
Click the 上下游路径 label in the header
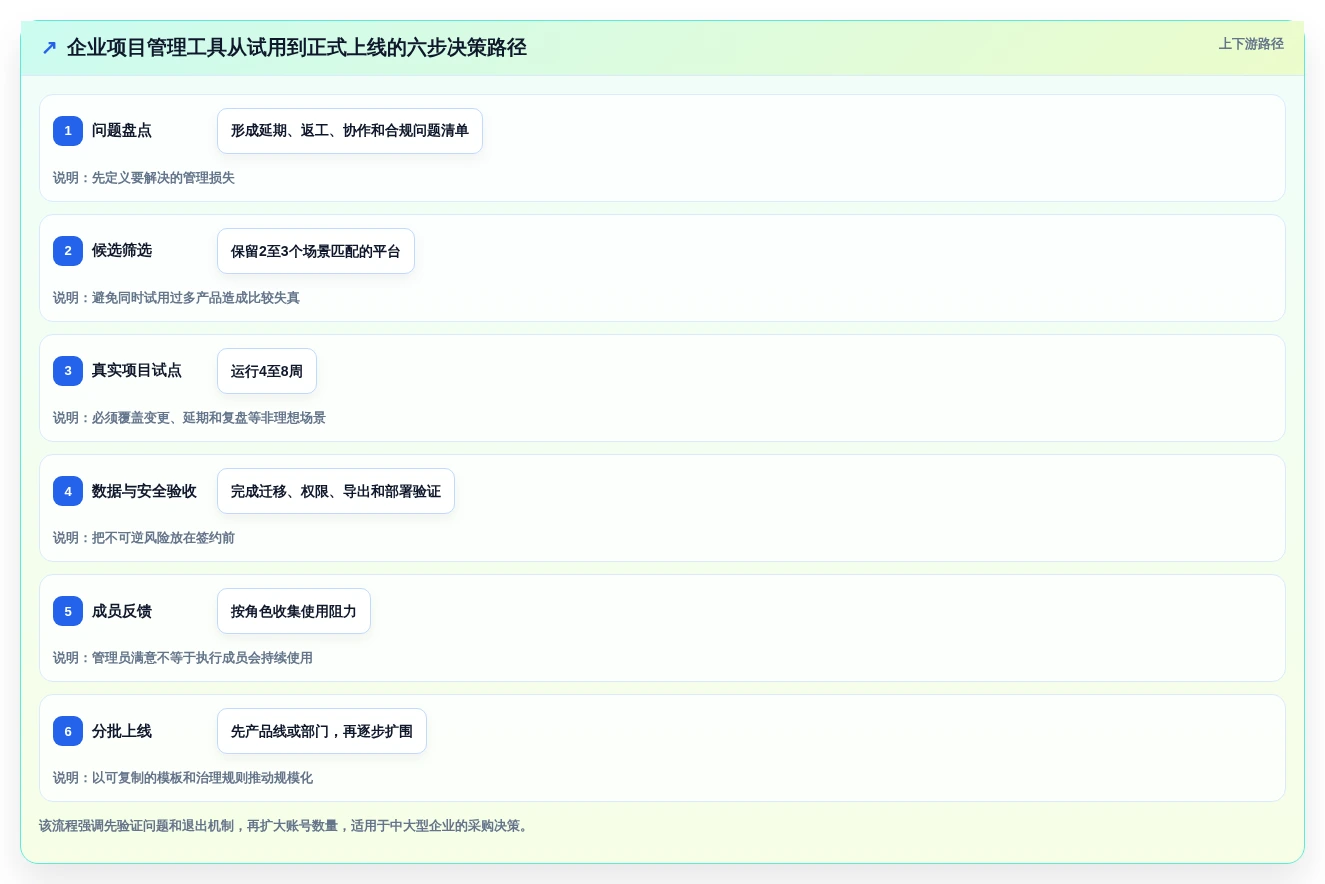pyautogui.click(x=1251, y=44)
